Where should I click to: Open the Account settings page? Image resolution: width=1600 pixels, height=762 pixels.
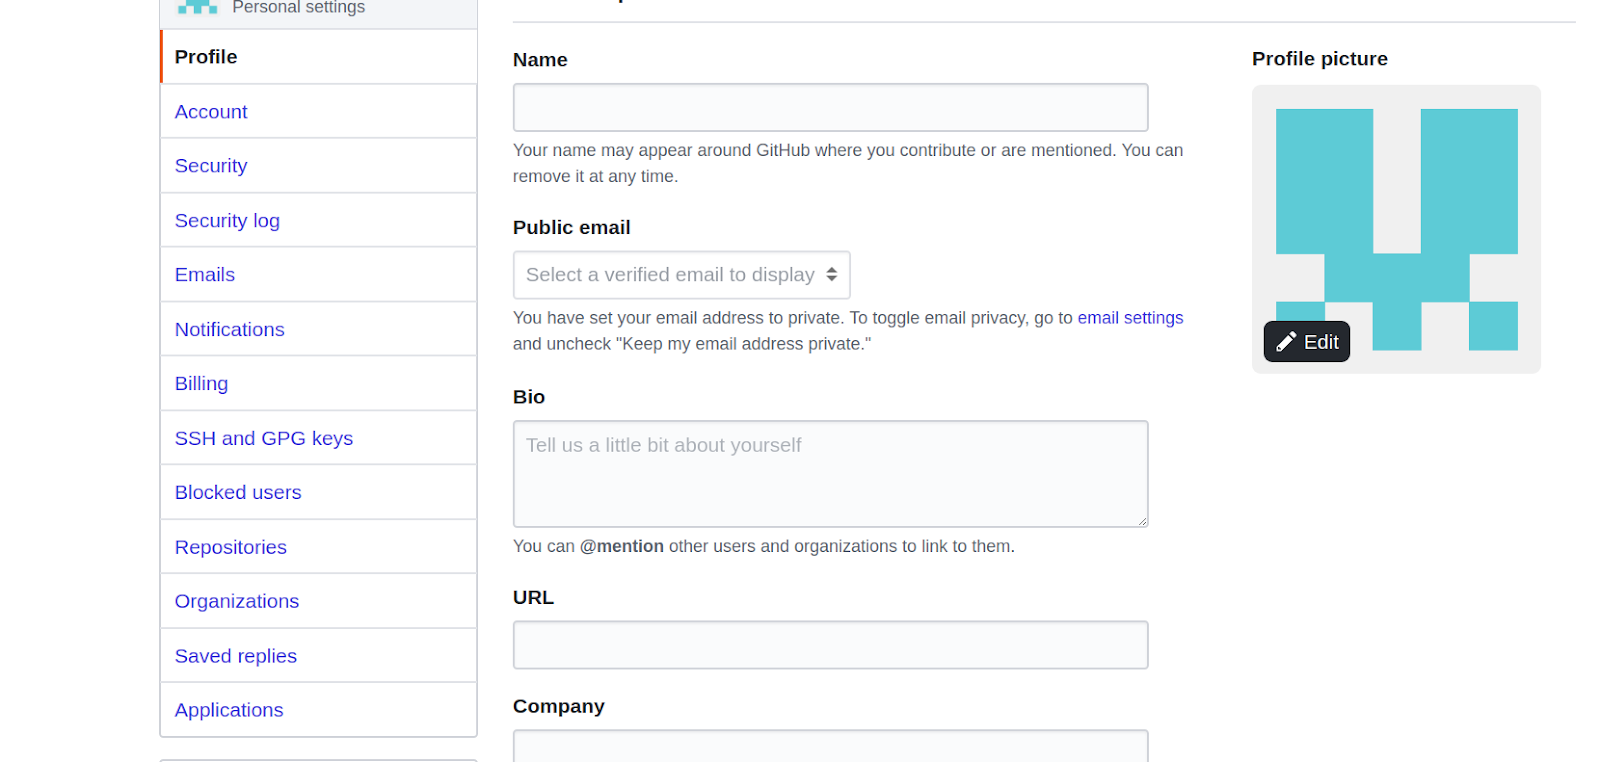318,112
